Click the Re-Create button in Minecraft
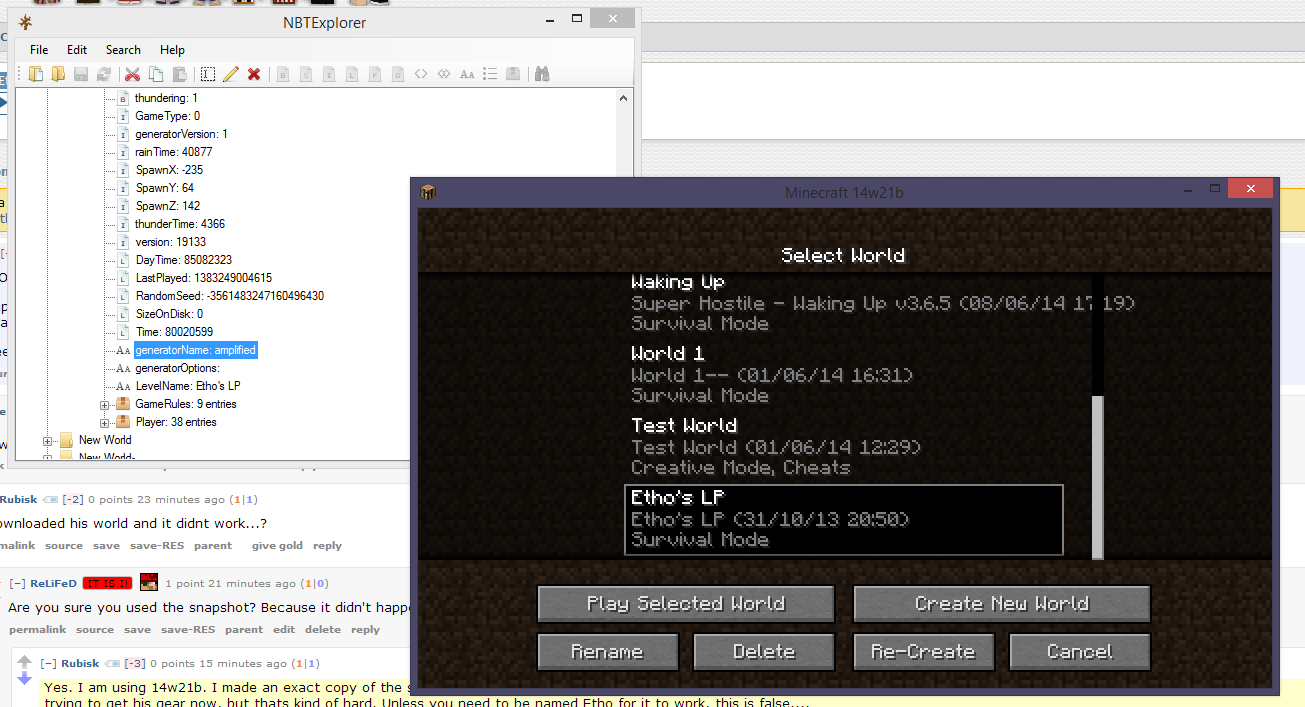 923,652
